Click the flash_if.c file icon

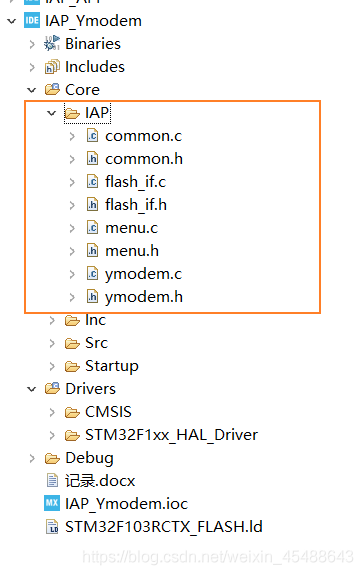coord(92,182)
